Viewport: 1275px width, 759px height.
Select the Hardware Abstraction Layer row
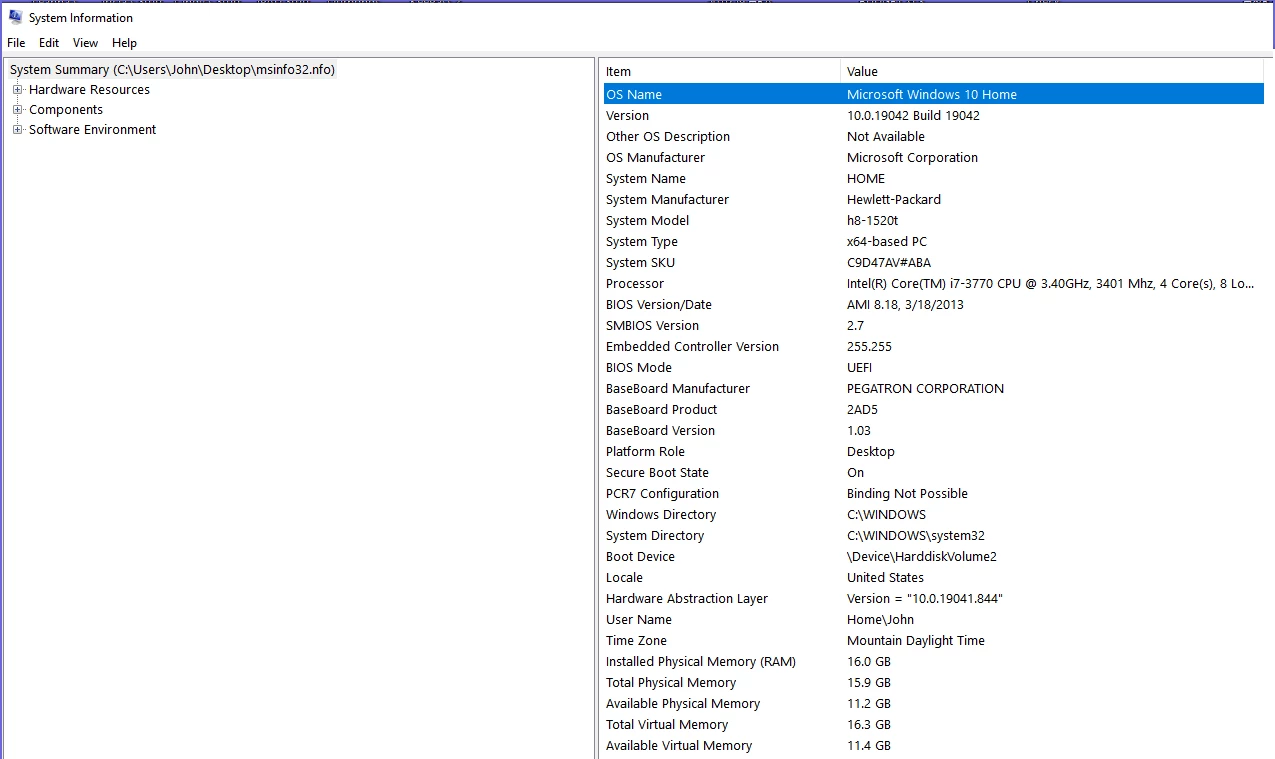[x=933, y=598]
